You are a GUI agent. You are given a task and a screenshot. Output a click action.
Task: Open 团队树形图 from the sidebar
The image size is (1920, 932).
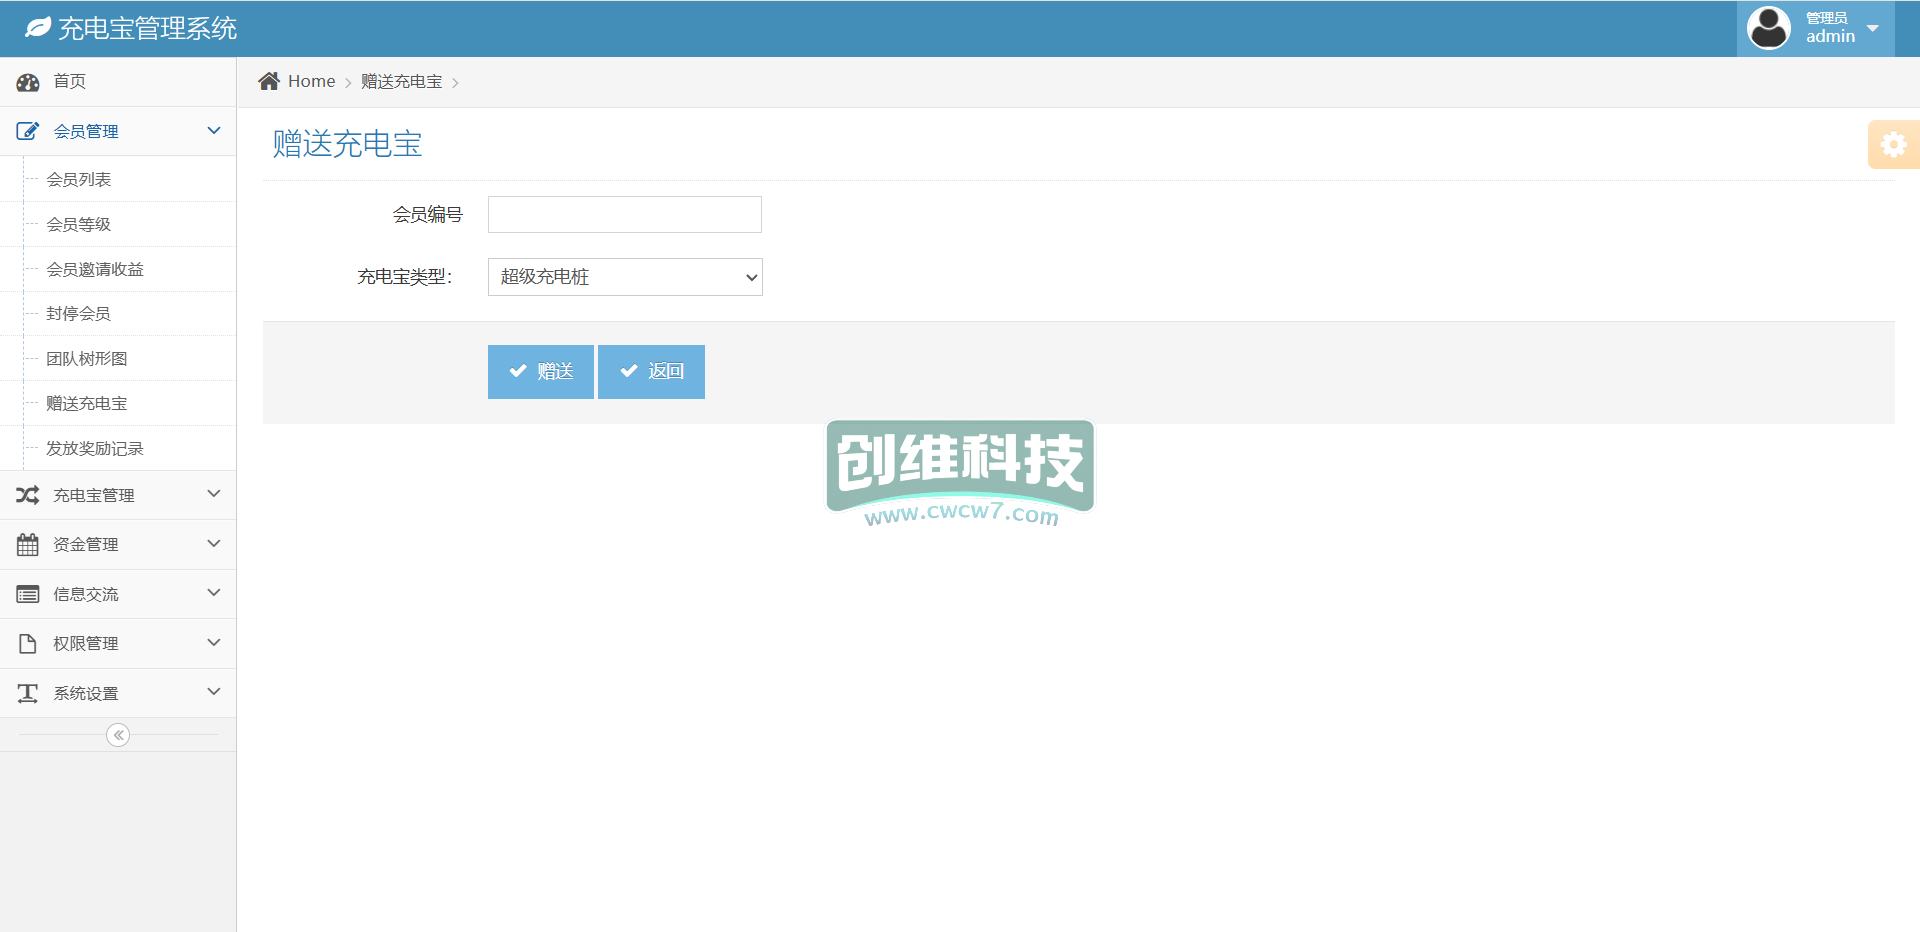point(87,359)
